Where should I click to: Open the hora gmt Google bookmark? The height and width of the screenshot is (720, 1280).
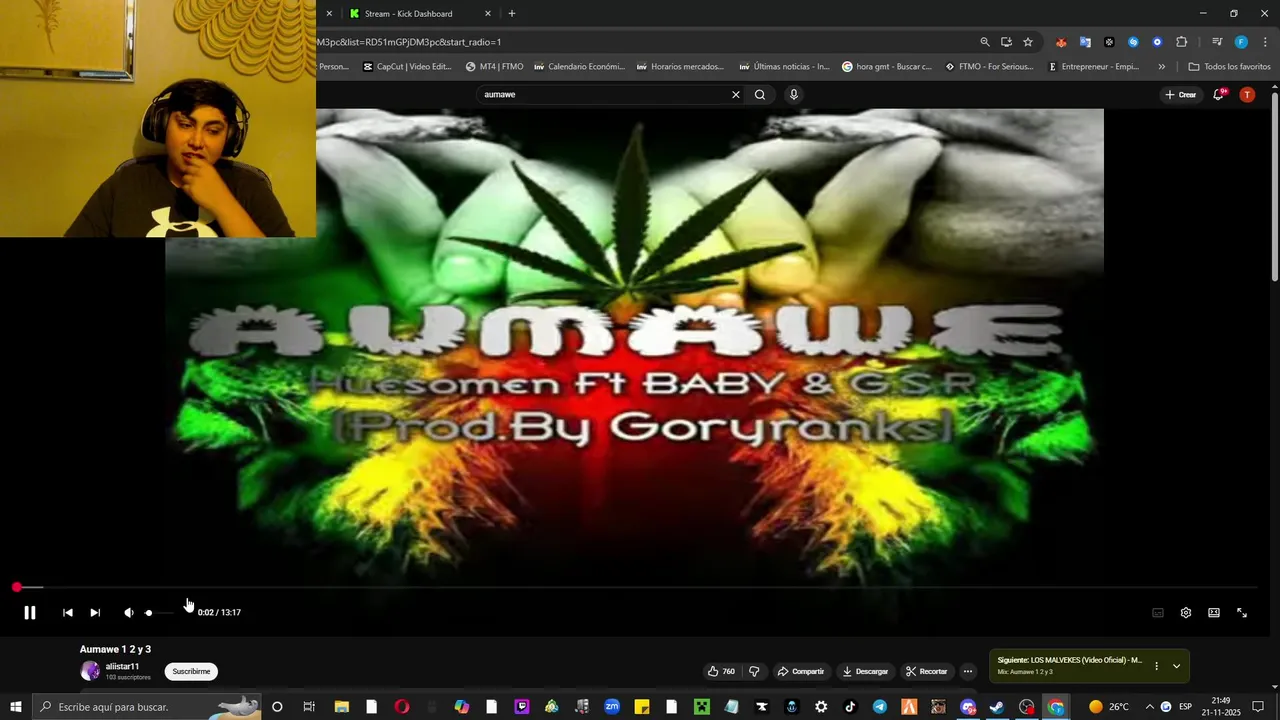point(887,67)
